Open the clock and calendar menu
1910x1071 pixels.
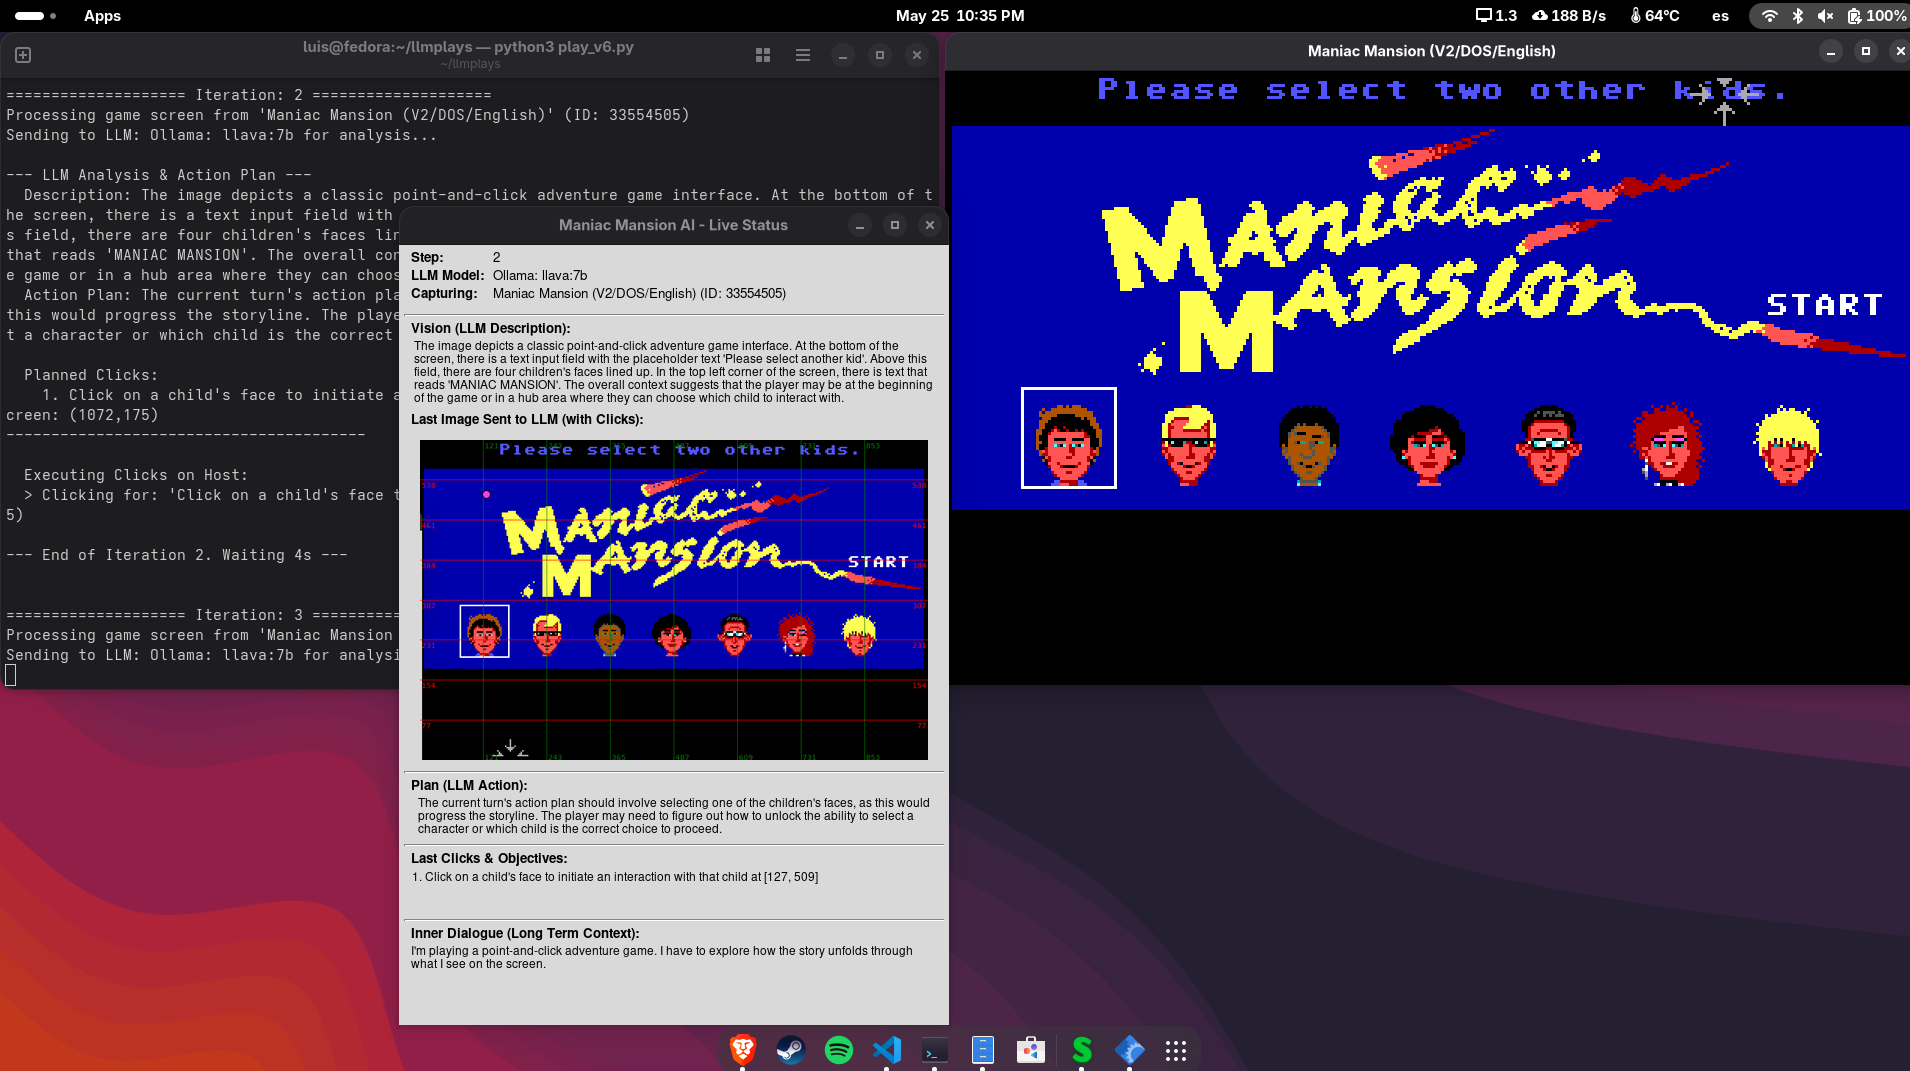click(959, 16)
